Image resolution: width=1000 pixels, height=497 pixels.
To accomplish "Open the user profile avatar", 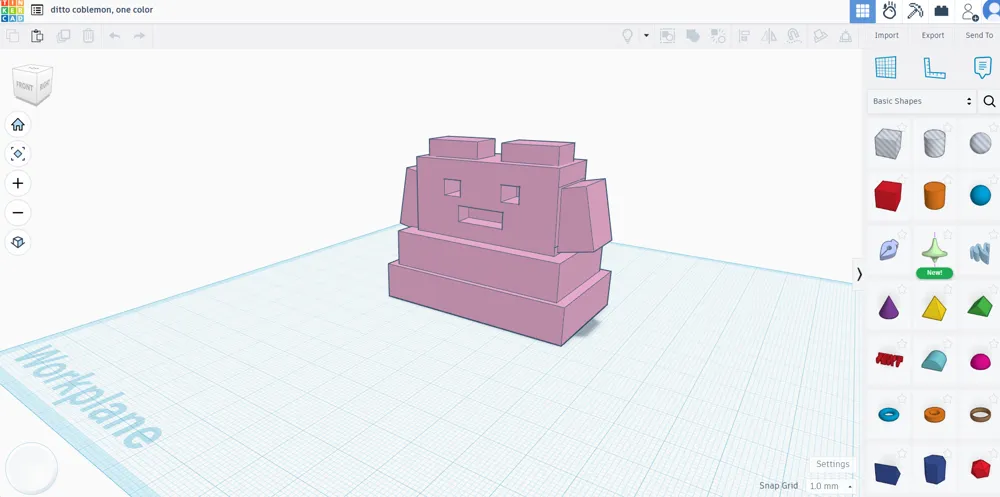I will (x=993, y=11).
